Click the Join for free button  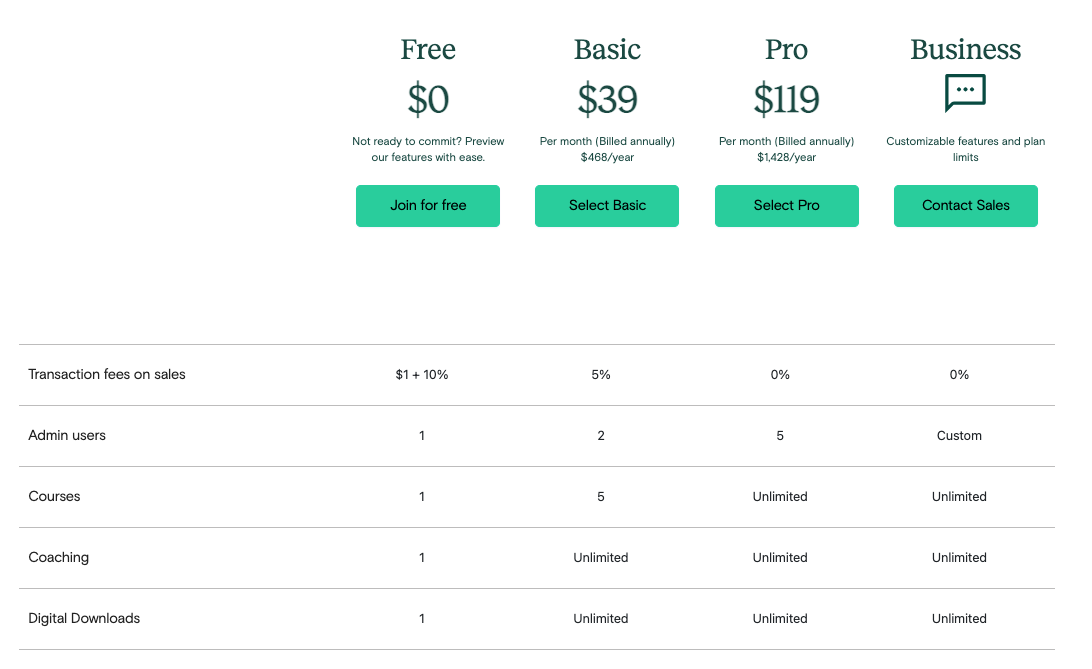click(428, 206)
